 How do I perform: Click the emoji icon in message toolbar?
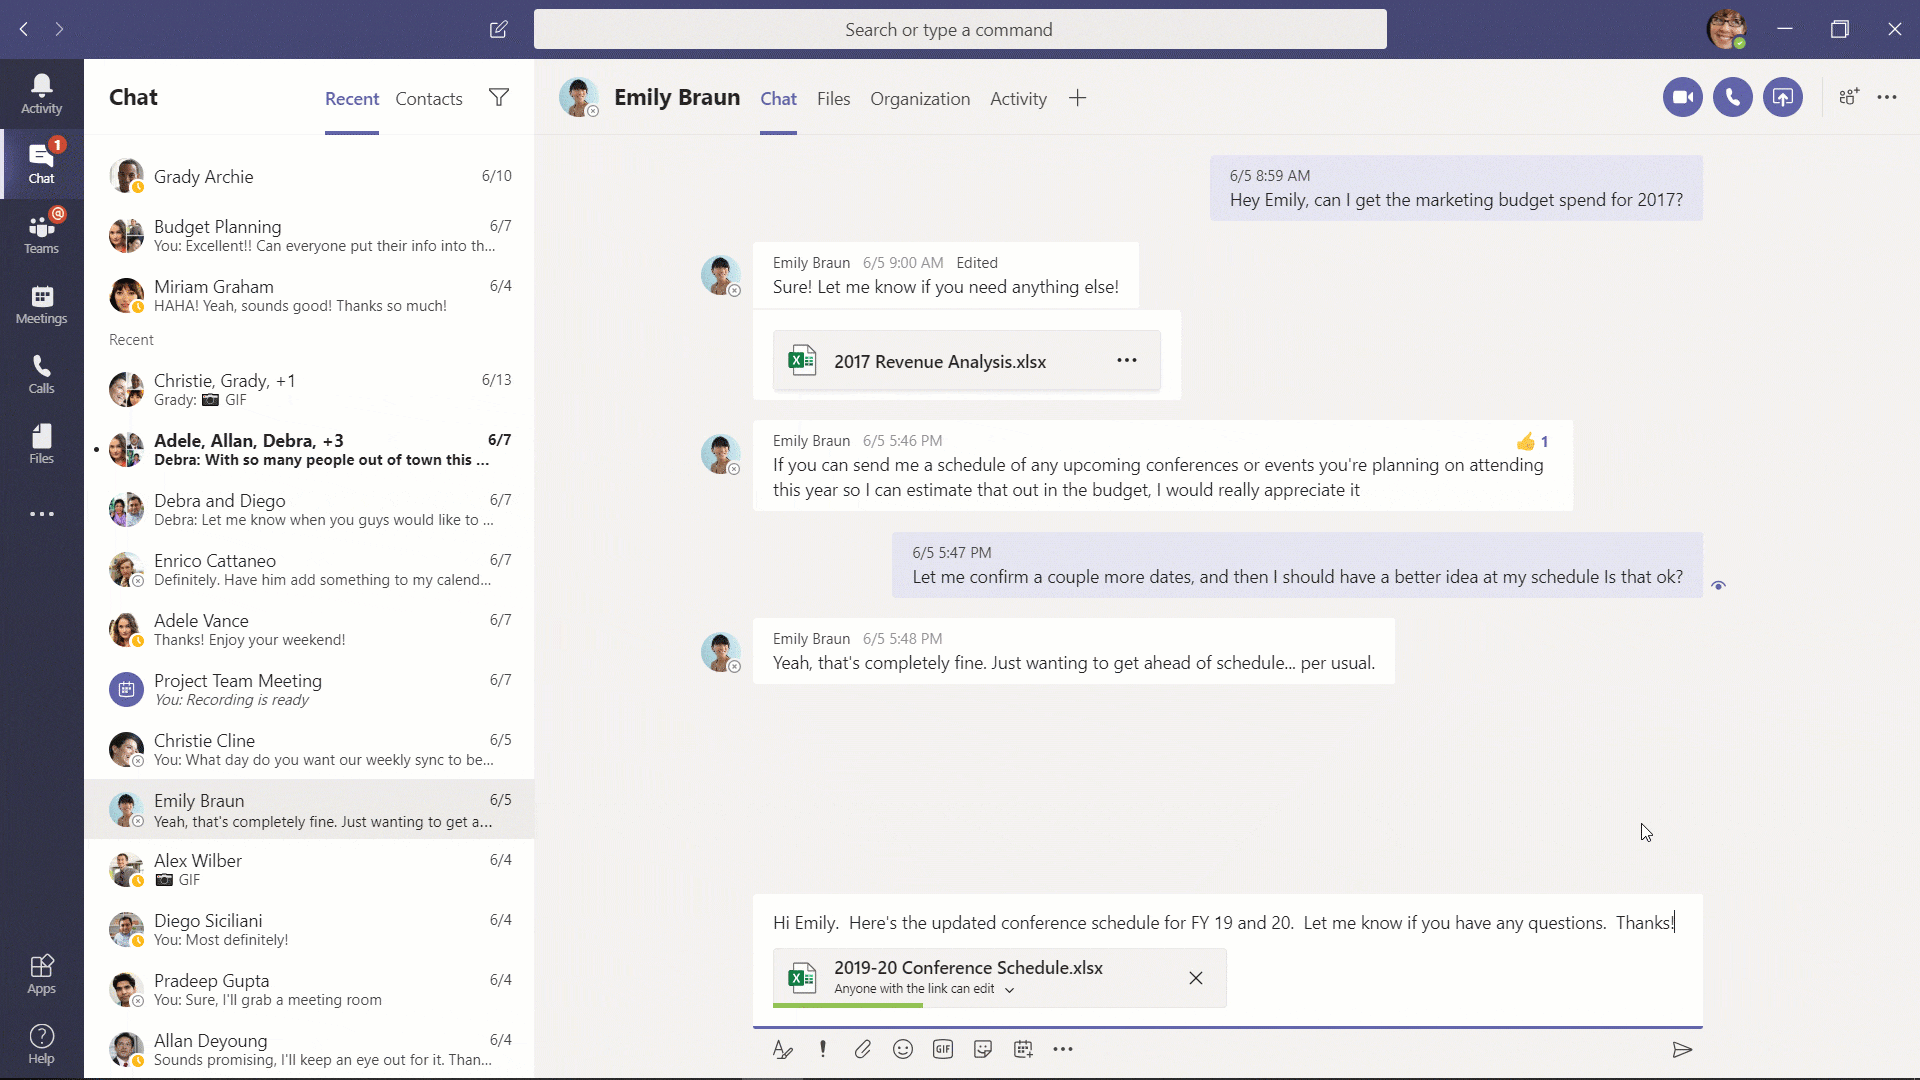click(x=902, y=1050)
